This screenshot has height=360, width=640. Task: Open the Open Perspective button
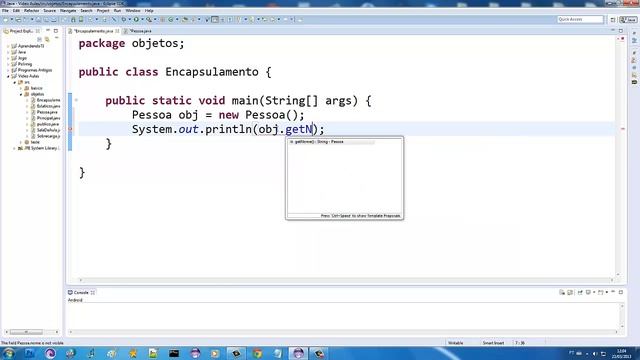pyautogui.click(x=613, y=20)
